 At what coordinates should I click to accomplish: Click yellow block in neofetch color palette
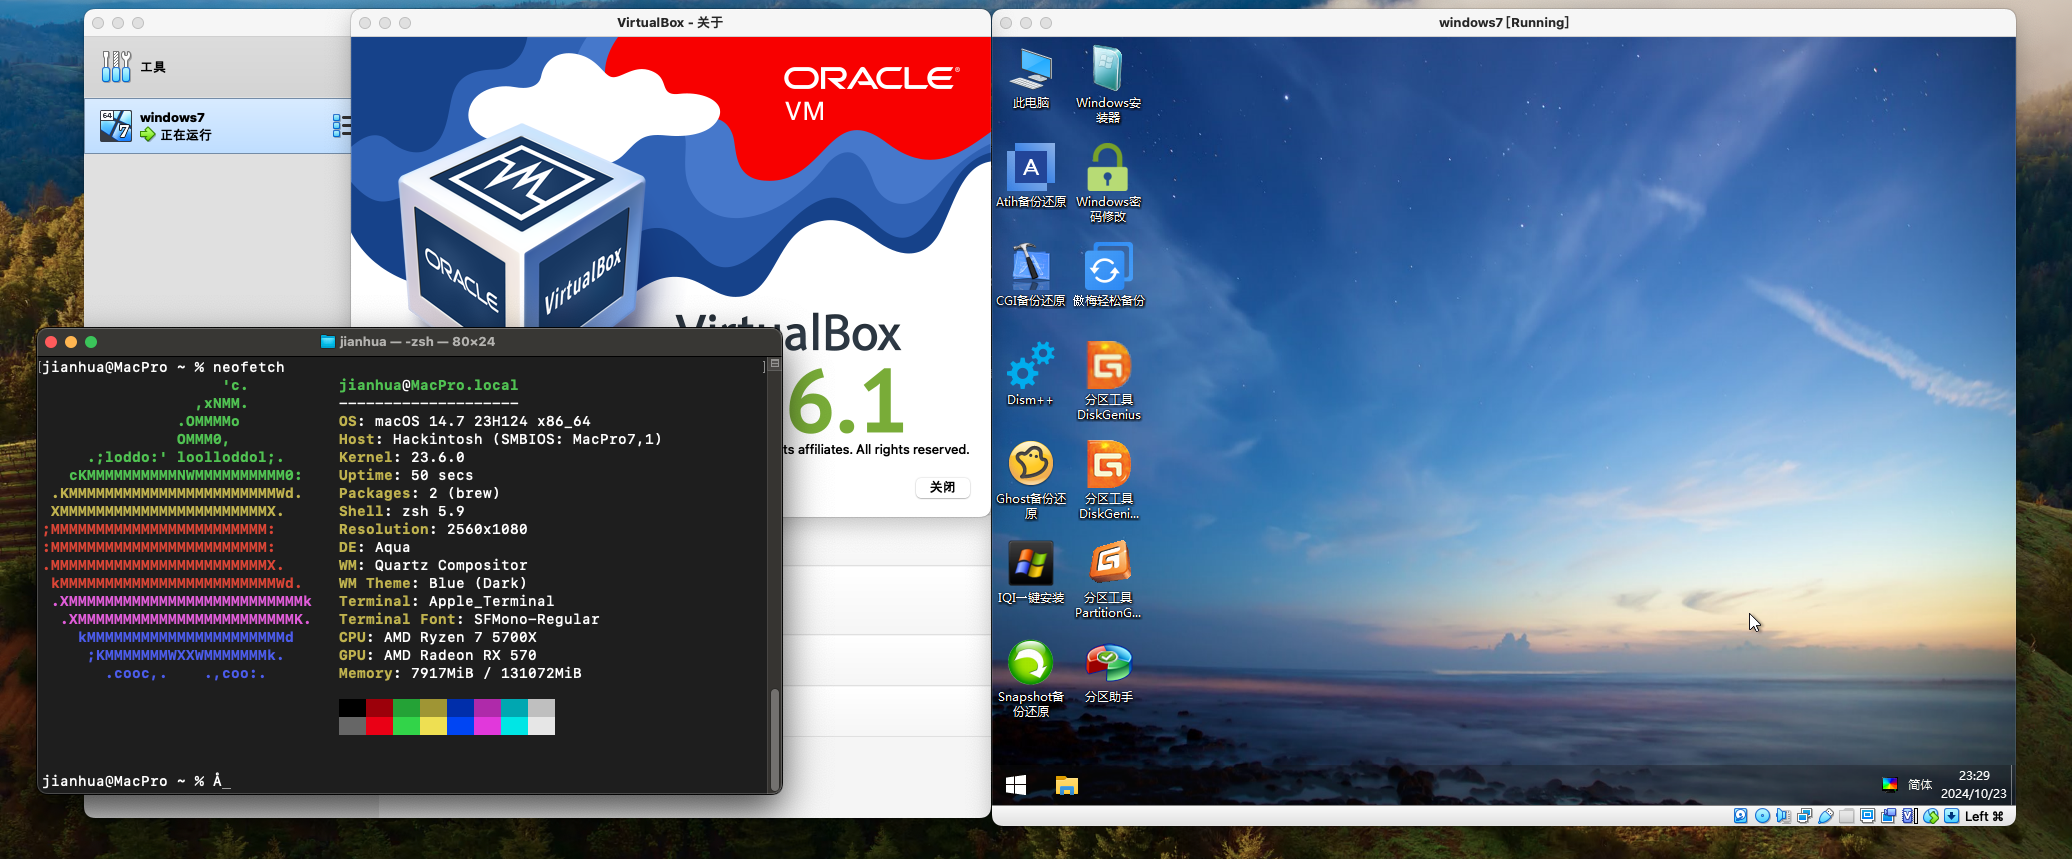(x=433, y=726)
